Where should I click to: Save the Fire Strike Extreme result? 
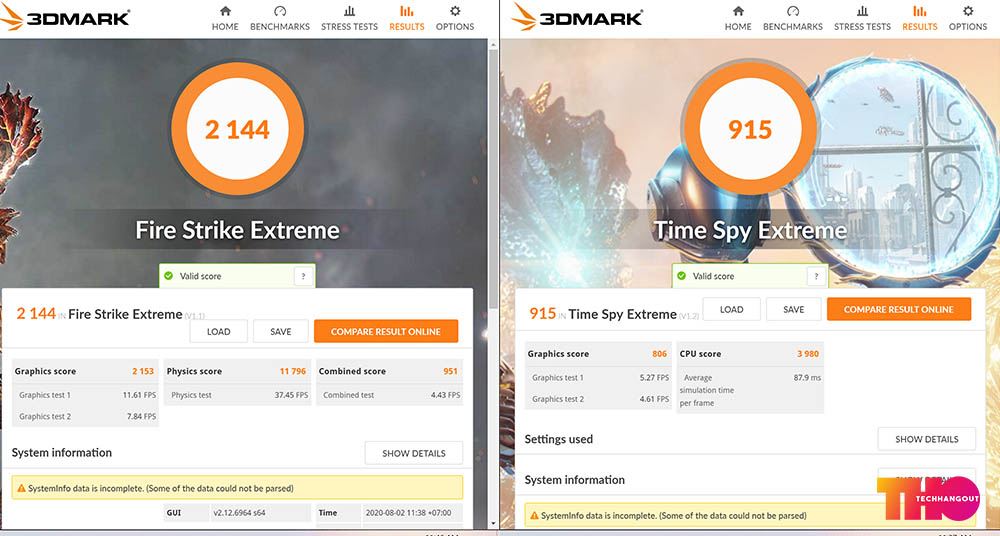click(x=281, y=331)
